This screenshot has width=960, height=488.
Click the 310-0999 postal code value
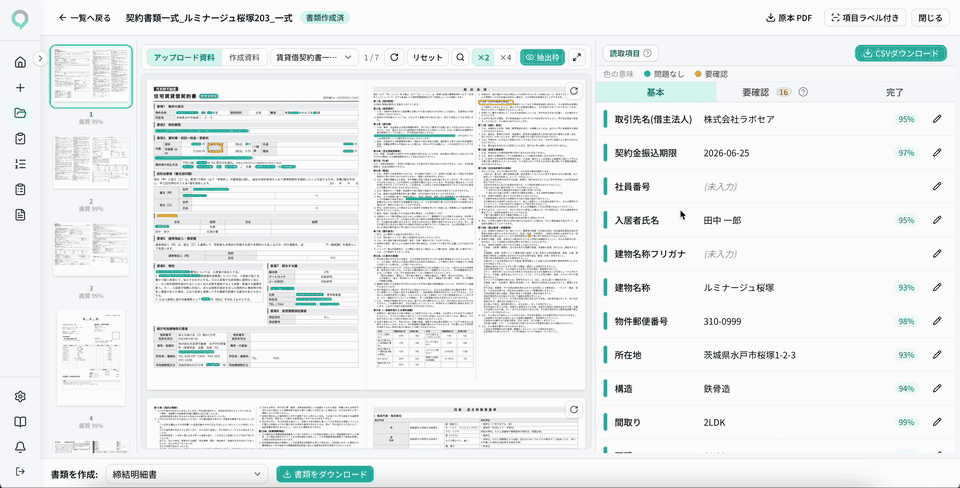(x=722, y=321)
